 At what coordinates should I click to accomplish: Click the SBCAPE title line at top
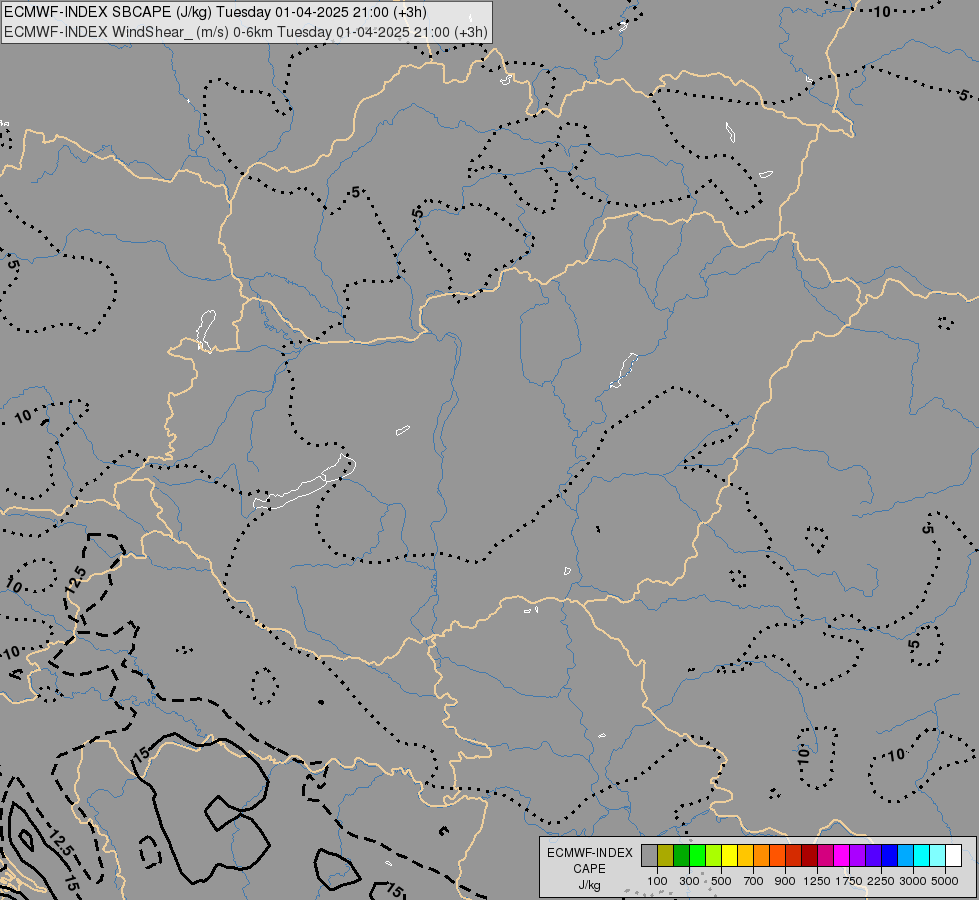click(215, 12)
